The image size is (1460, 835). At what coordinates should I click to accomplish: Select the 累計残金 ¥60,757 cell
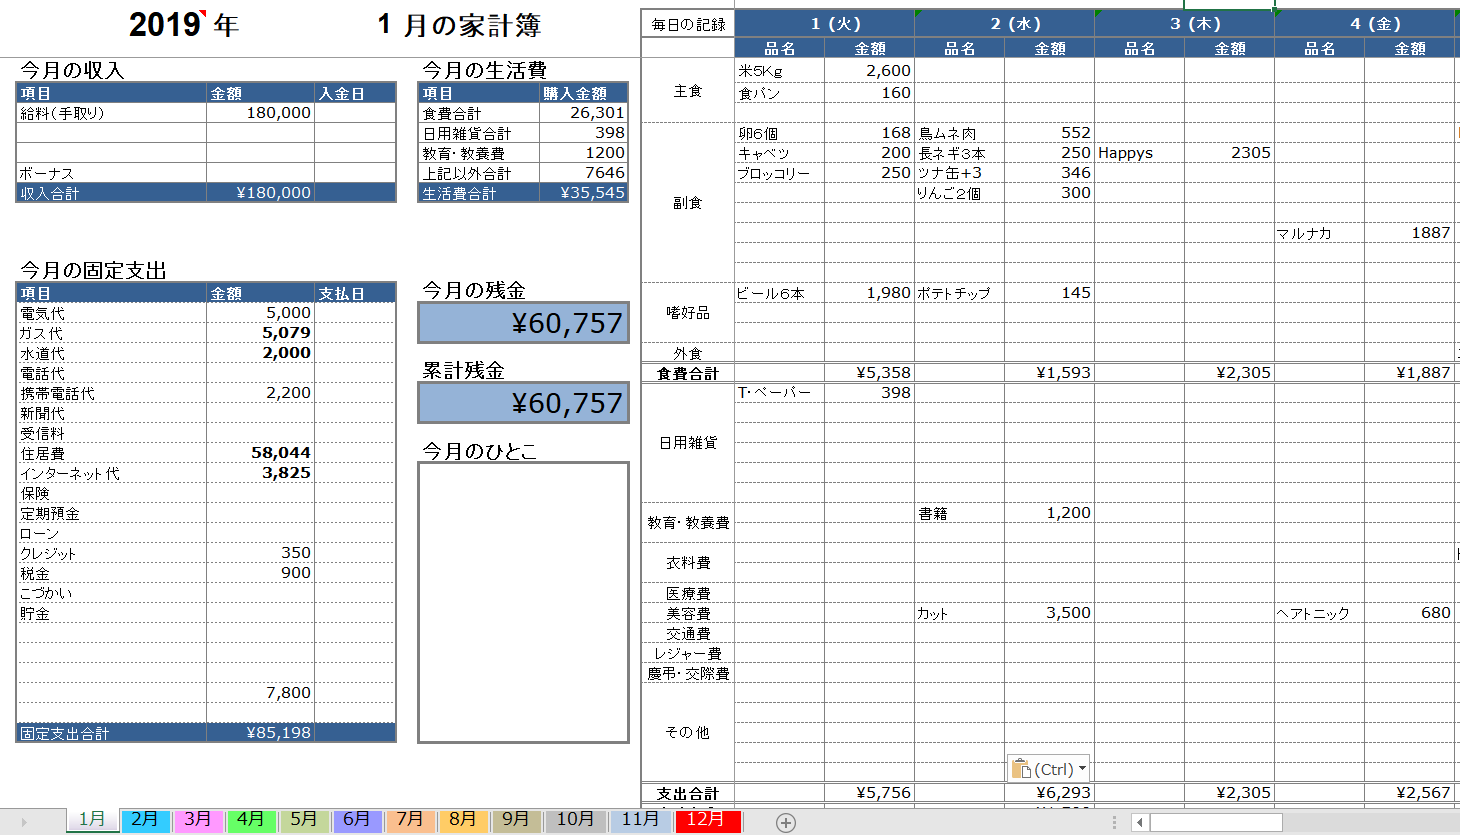click(523, 402)
